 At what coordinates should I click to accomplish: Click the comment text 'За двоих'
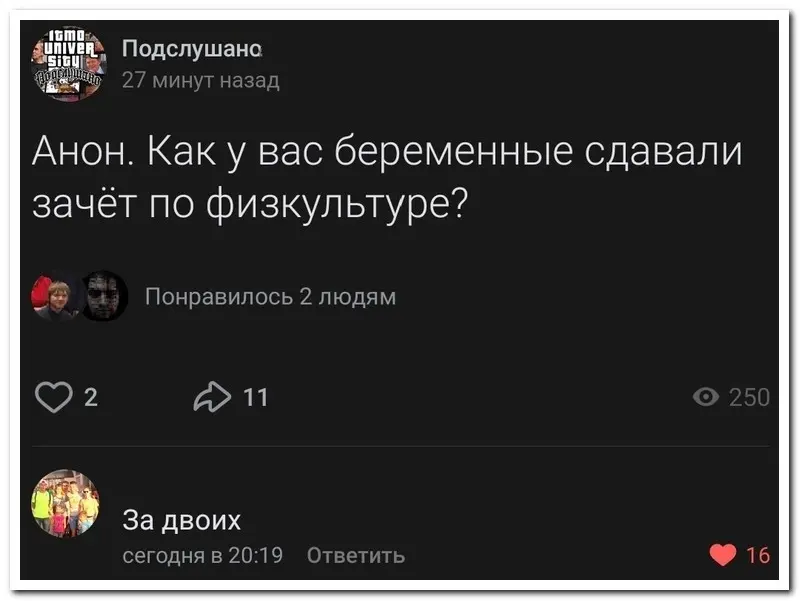click(x=181, y=521)
